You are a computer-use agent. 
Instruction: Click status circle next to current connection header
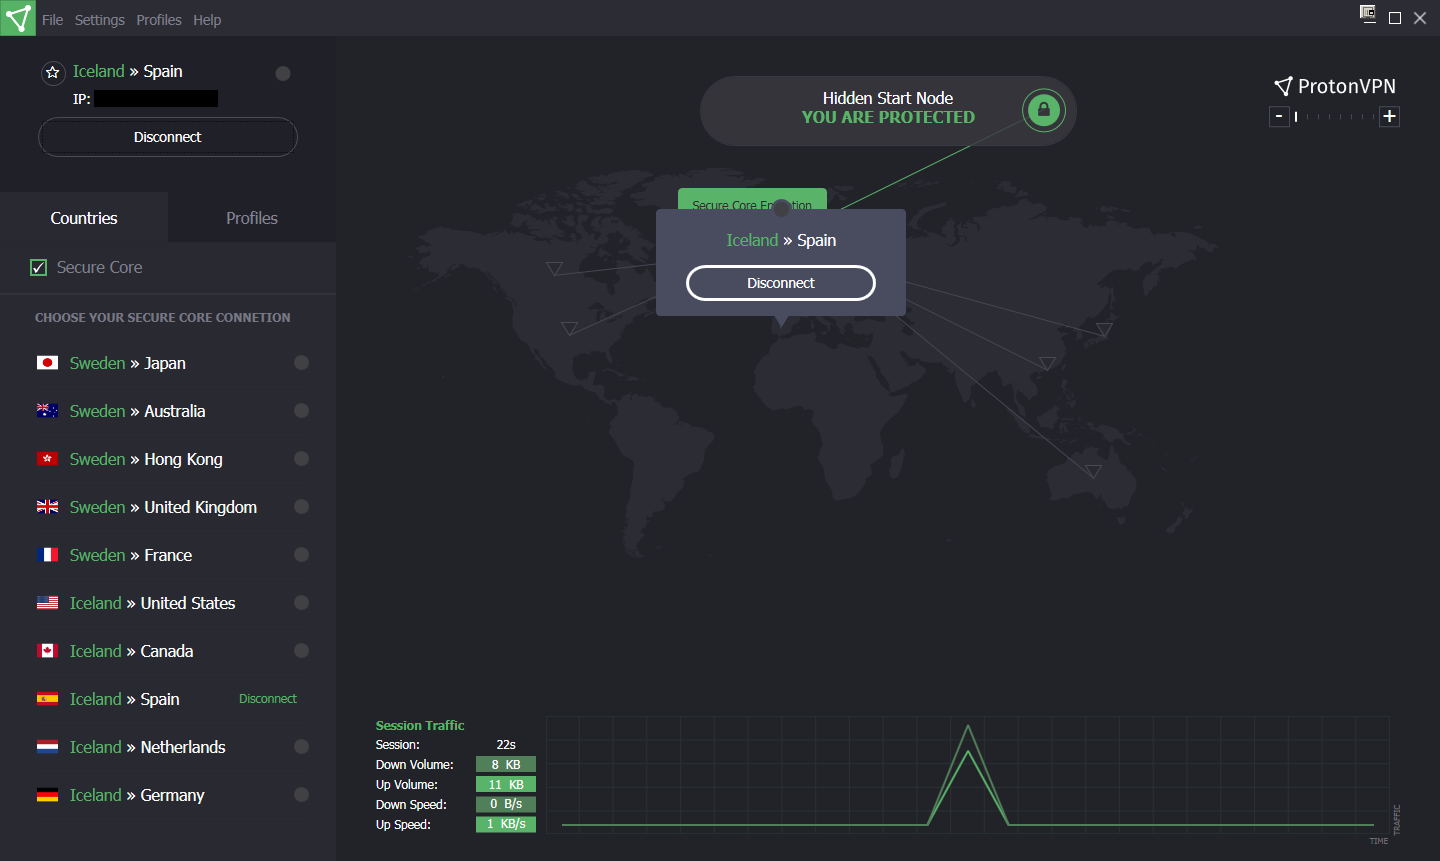point(283,73)
